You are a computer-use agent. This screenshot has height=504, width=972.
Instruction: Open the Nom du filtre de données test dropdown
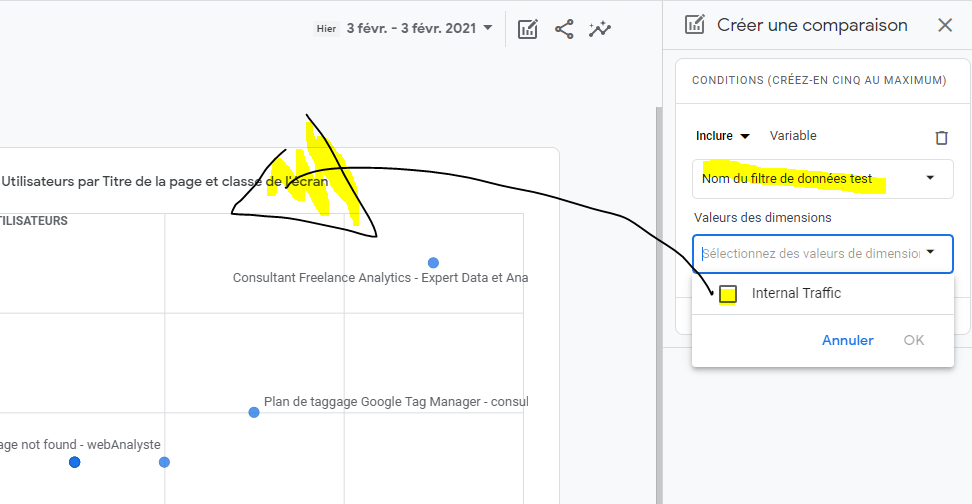[822, 179]
